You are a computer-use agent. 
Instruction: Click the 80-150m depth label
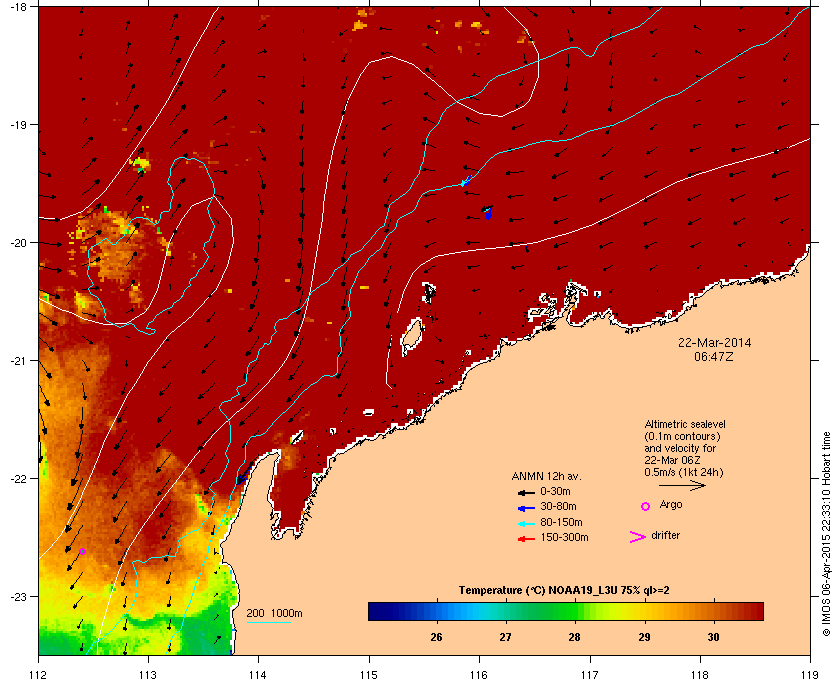pos(561,522)
